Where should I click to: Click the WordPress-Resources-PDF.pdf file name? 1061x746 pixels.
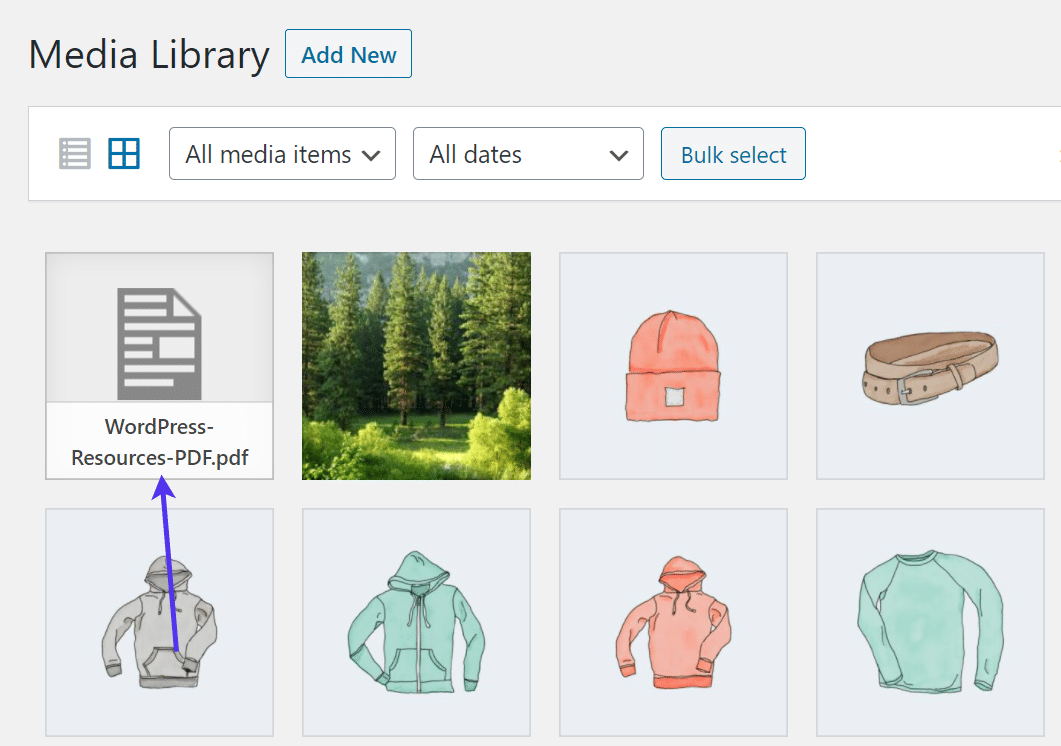158,443
